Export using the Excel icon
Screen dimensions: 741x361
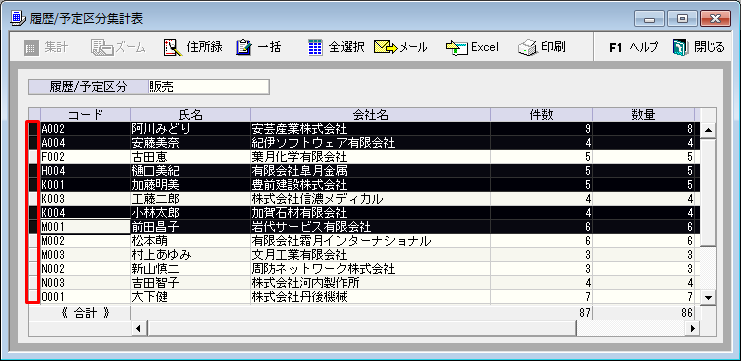[457, 47]
